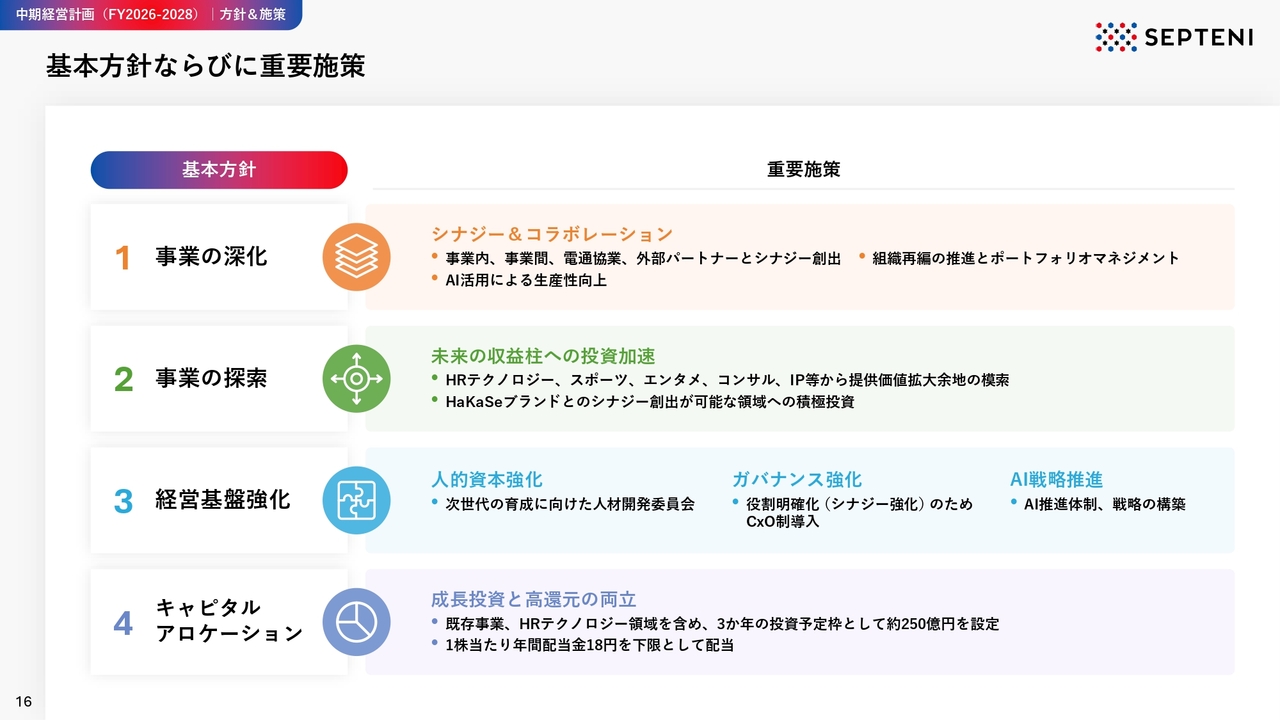Click the 人的資本強化 heading

(487, 480)
